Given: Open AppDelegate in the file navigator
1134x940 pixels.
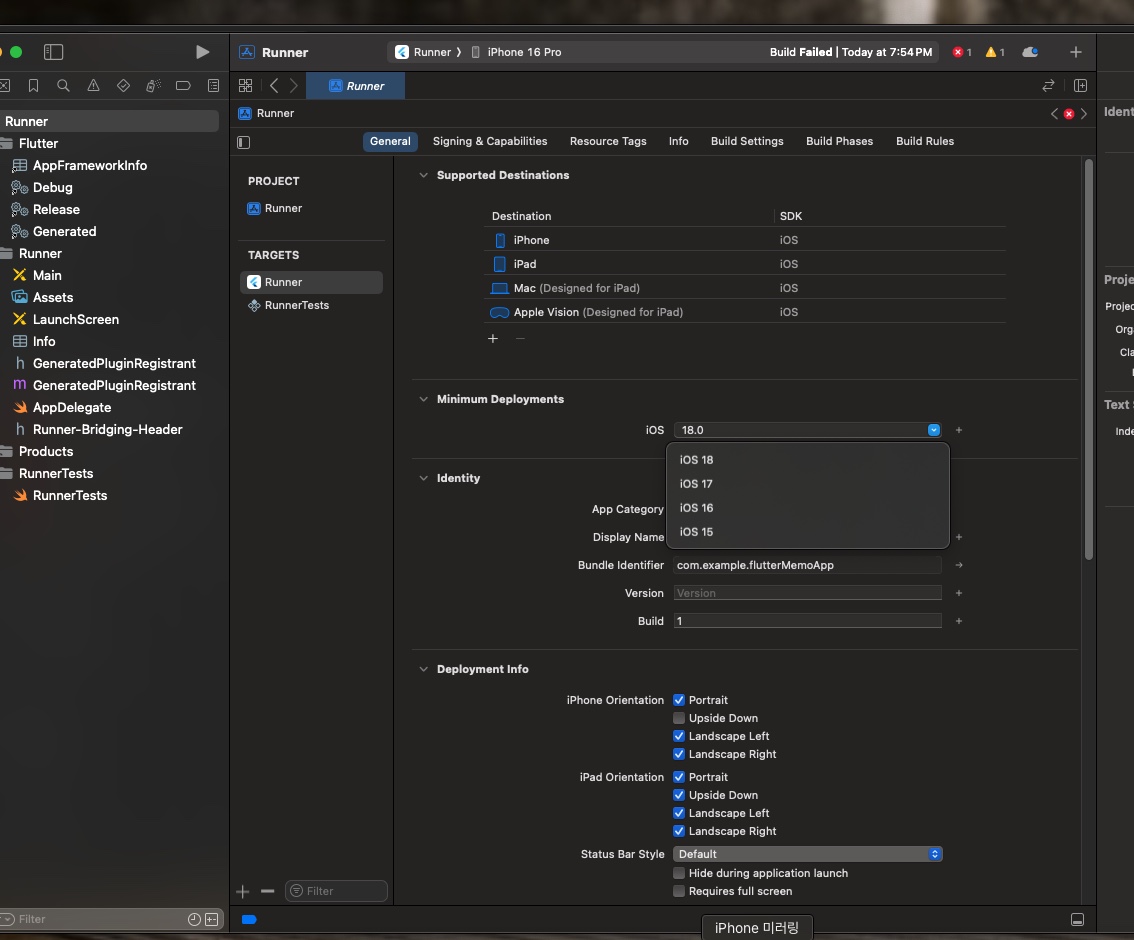Looking at the screenshot, I should click(x=72, y=408).
